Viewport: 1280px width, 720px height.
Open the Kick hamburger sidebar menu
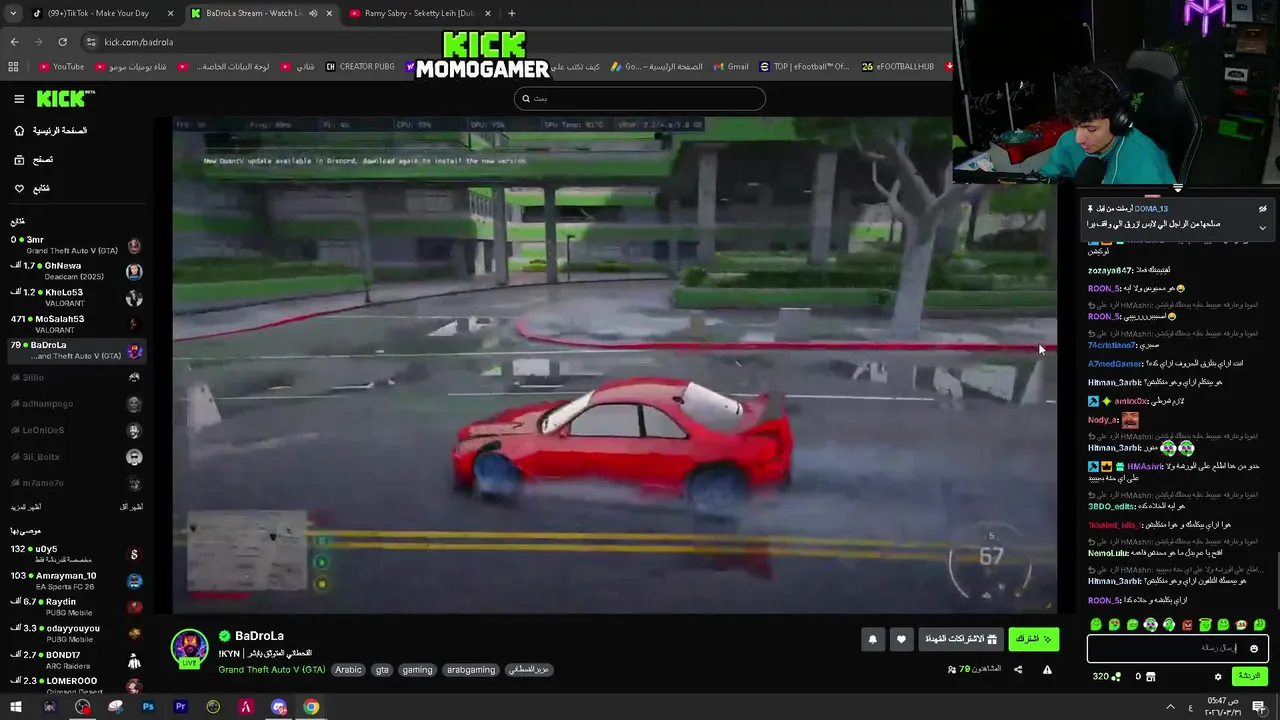19,99
